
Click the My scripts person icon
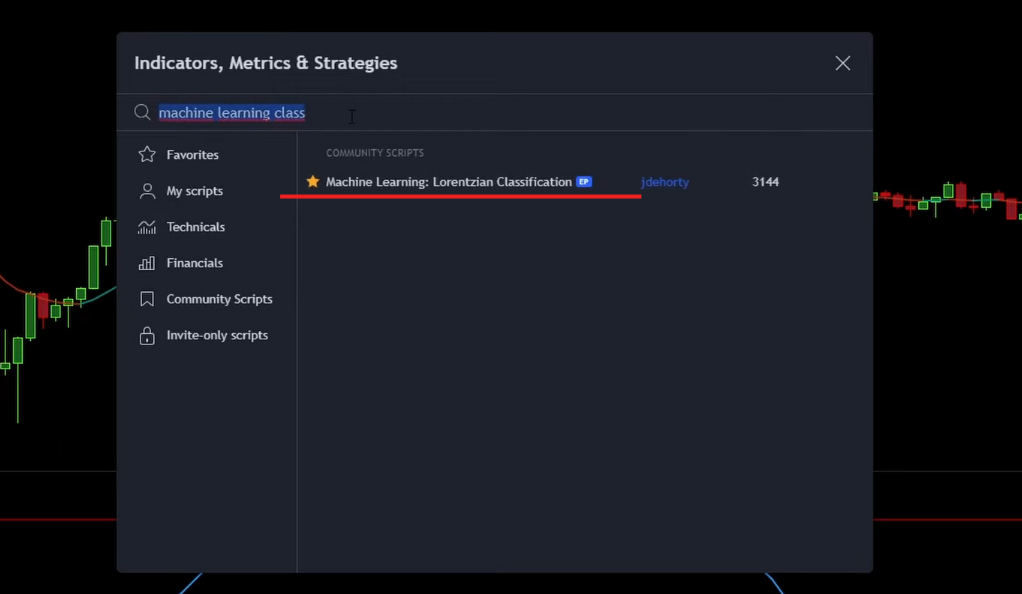pyautogui.click(x=147, y=190)
